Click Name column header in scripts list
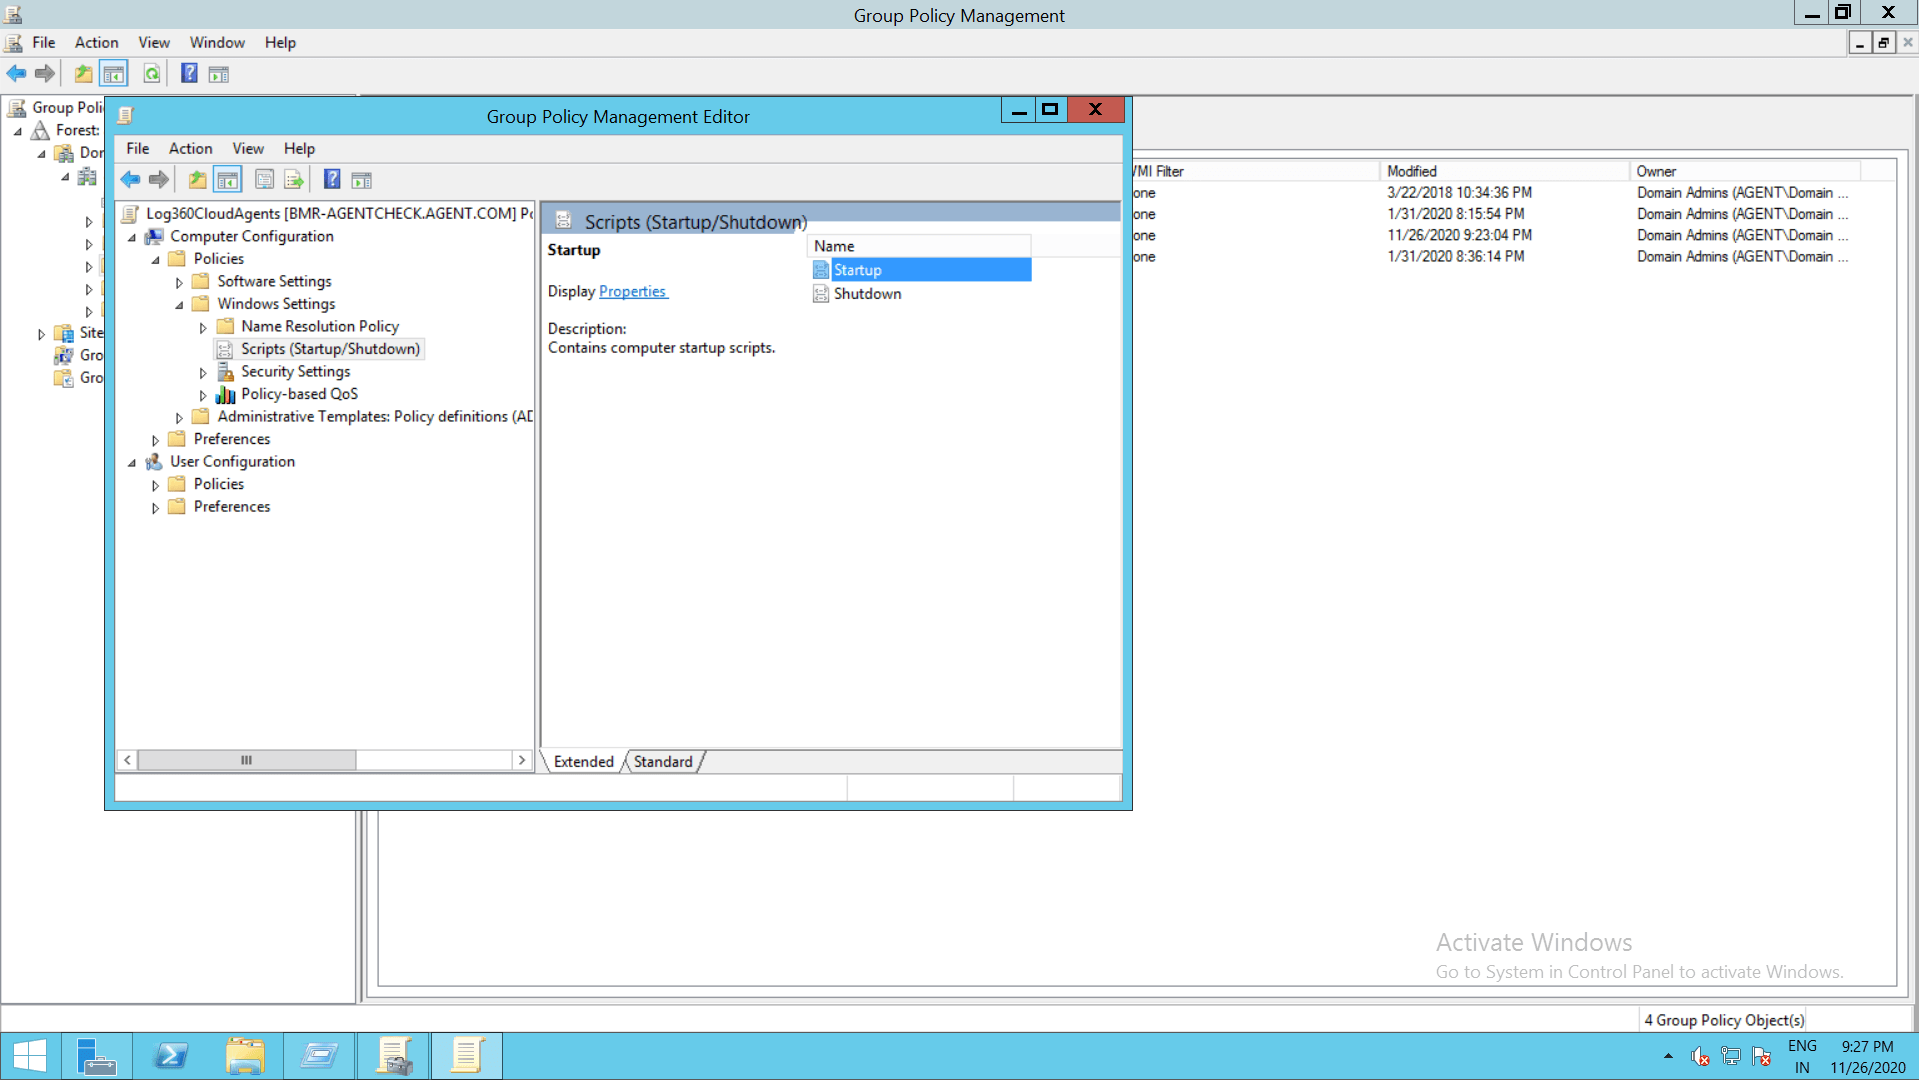The image size is (1919, 1084). coord(918,246)
